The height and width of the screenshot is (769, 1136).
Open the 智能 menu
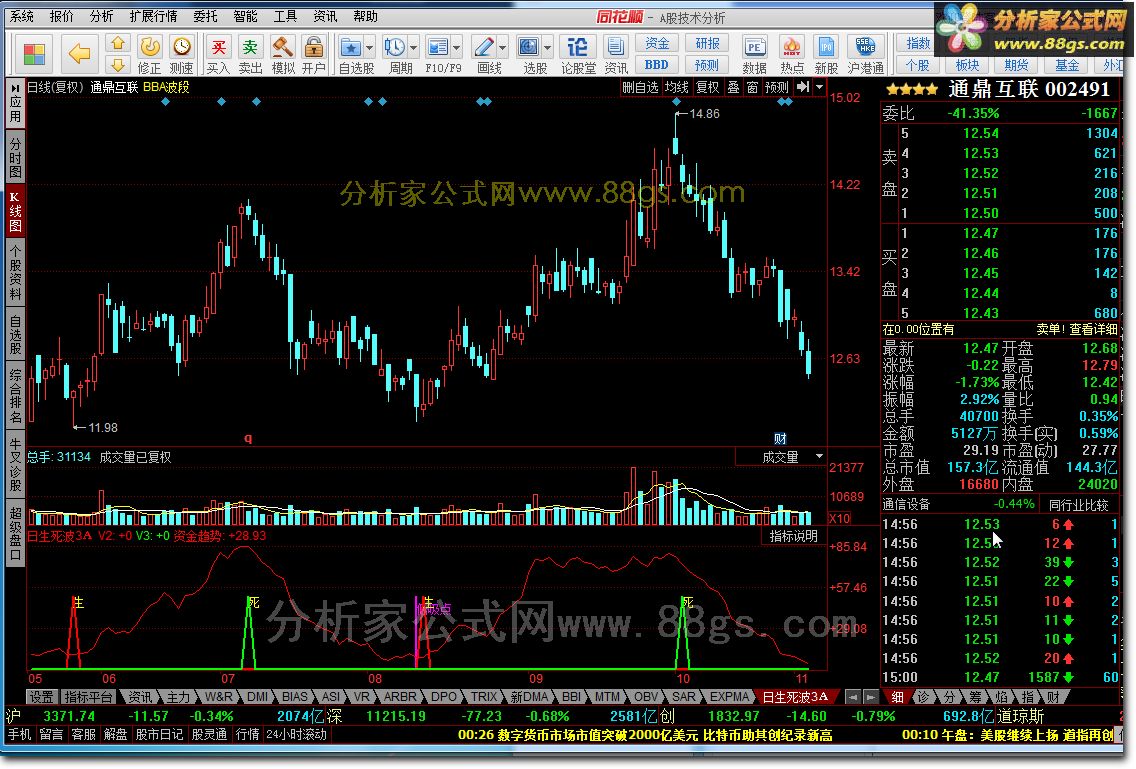pyautogui.click(x=245, y=16)
